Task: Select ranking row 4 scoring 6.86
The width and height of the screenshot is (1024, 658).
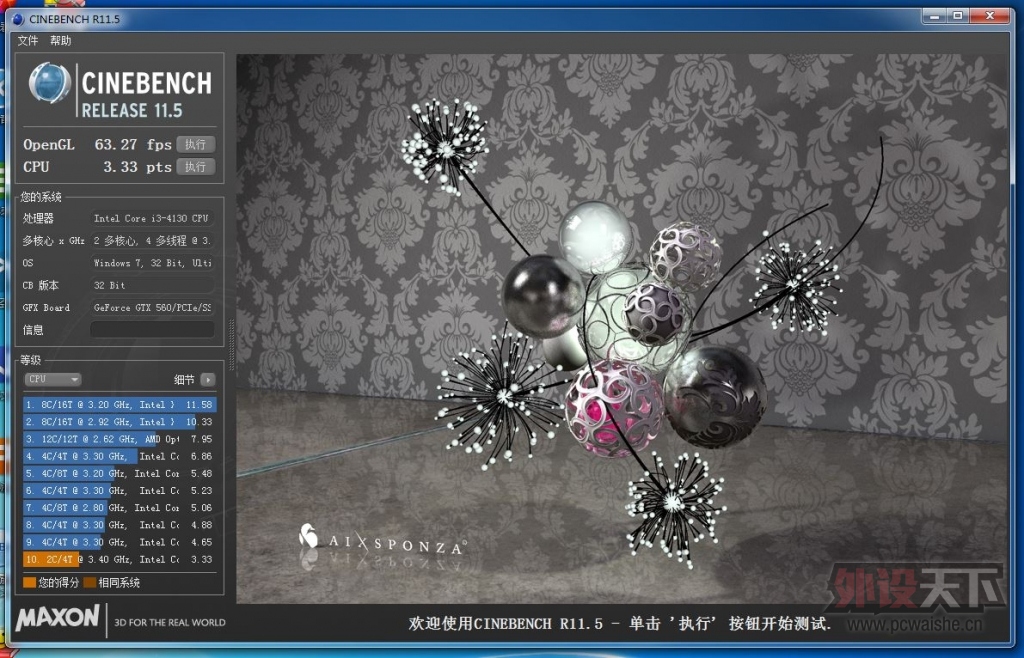Action: click(120, 456)
